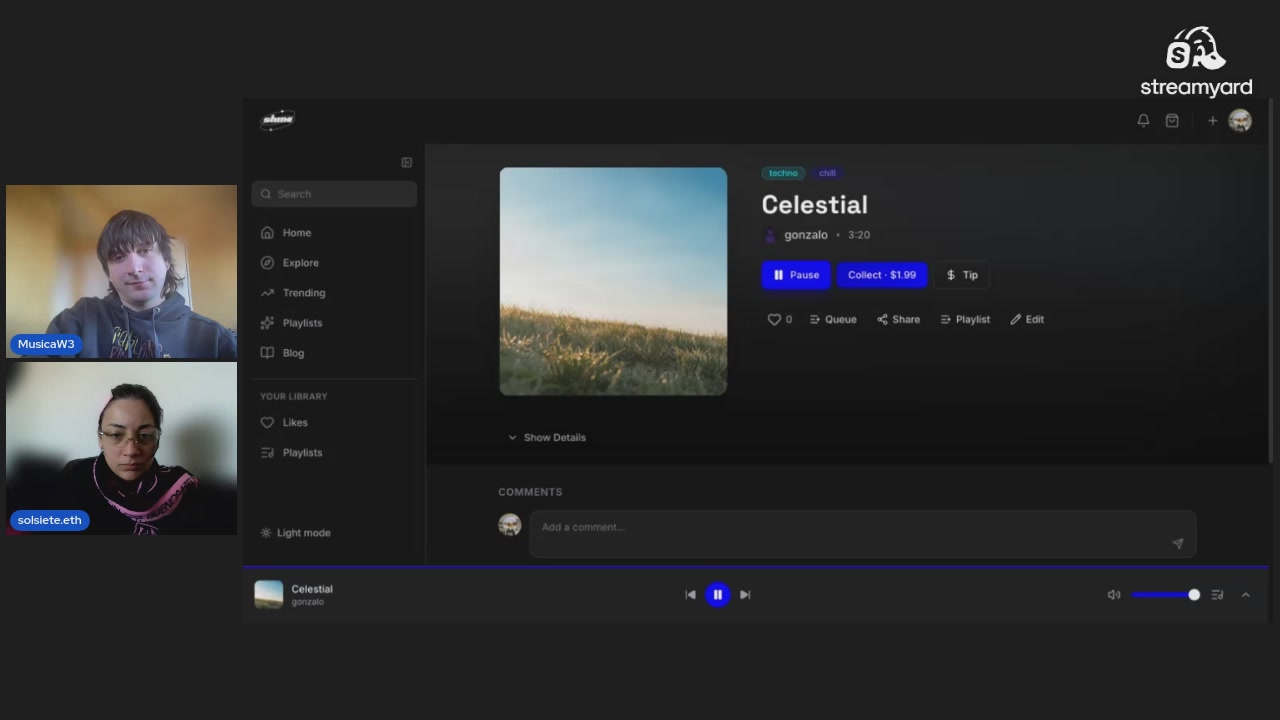Select the chill tag
The width and height of the screenshot is (1280, 720).
tap(827, 173)
